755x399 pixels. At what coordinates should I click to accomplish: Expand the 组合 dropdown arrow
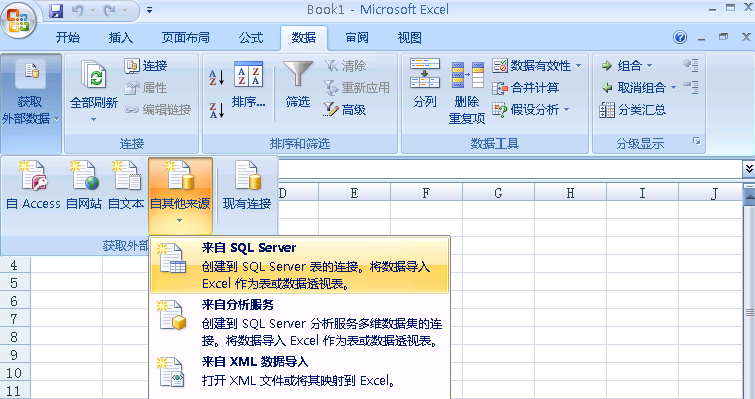pos(650,65)
